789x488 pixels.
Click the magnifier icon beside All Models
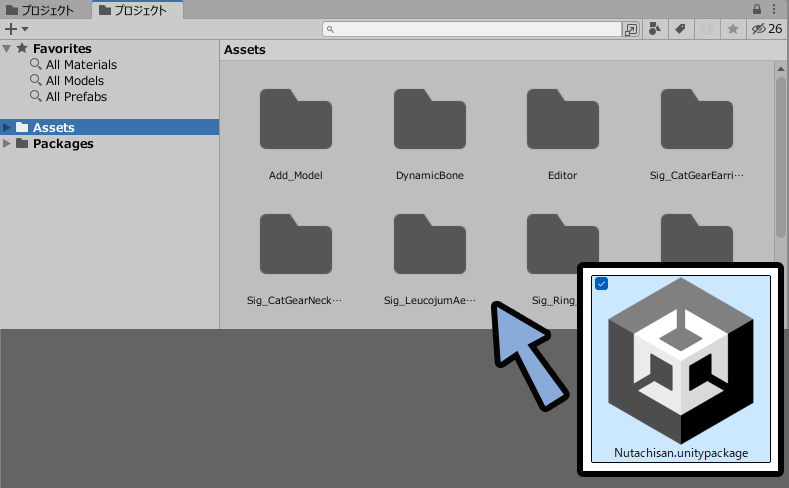click(x=35, y=80)
